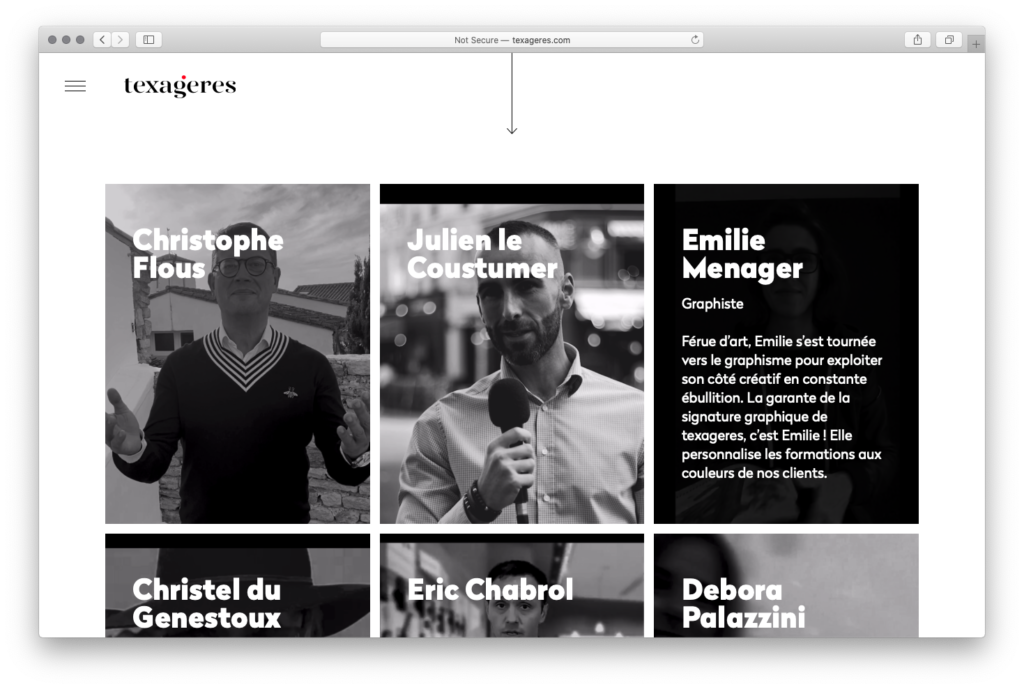Click the "Graphiste" job title text
Image resolution: width=1024 pixels, height=689 pixels.
pos(712,304)
